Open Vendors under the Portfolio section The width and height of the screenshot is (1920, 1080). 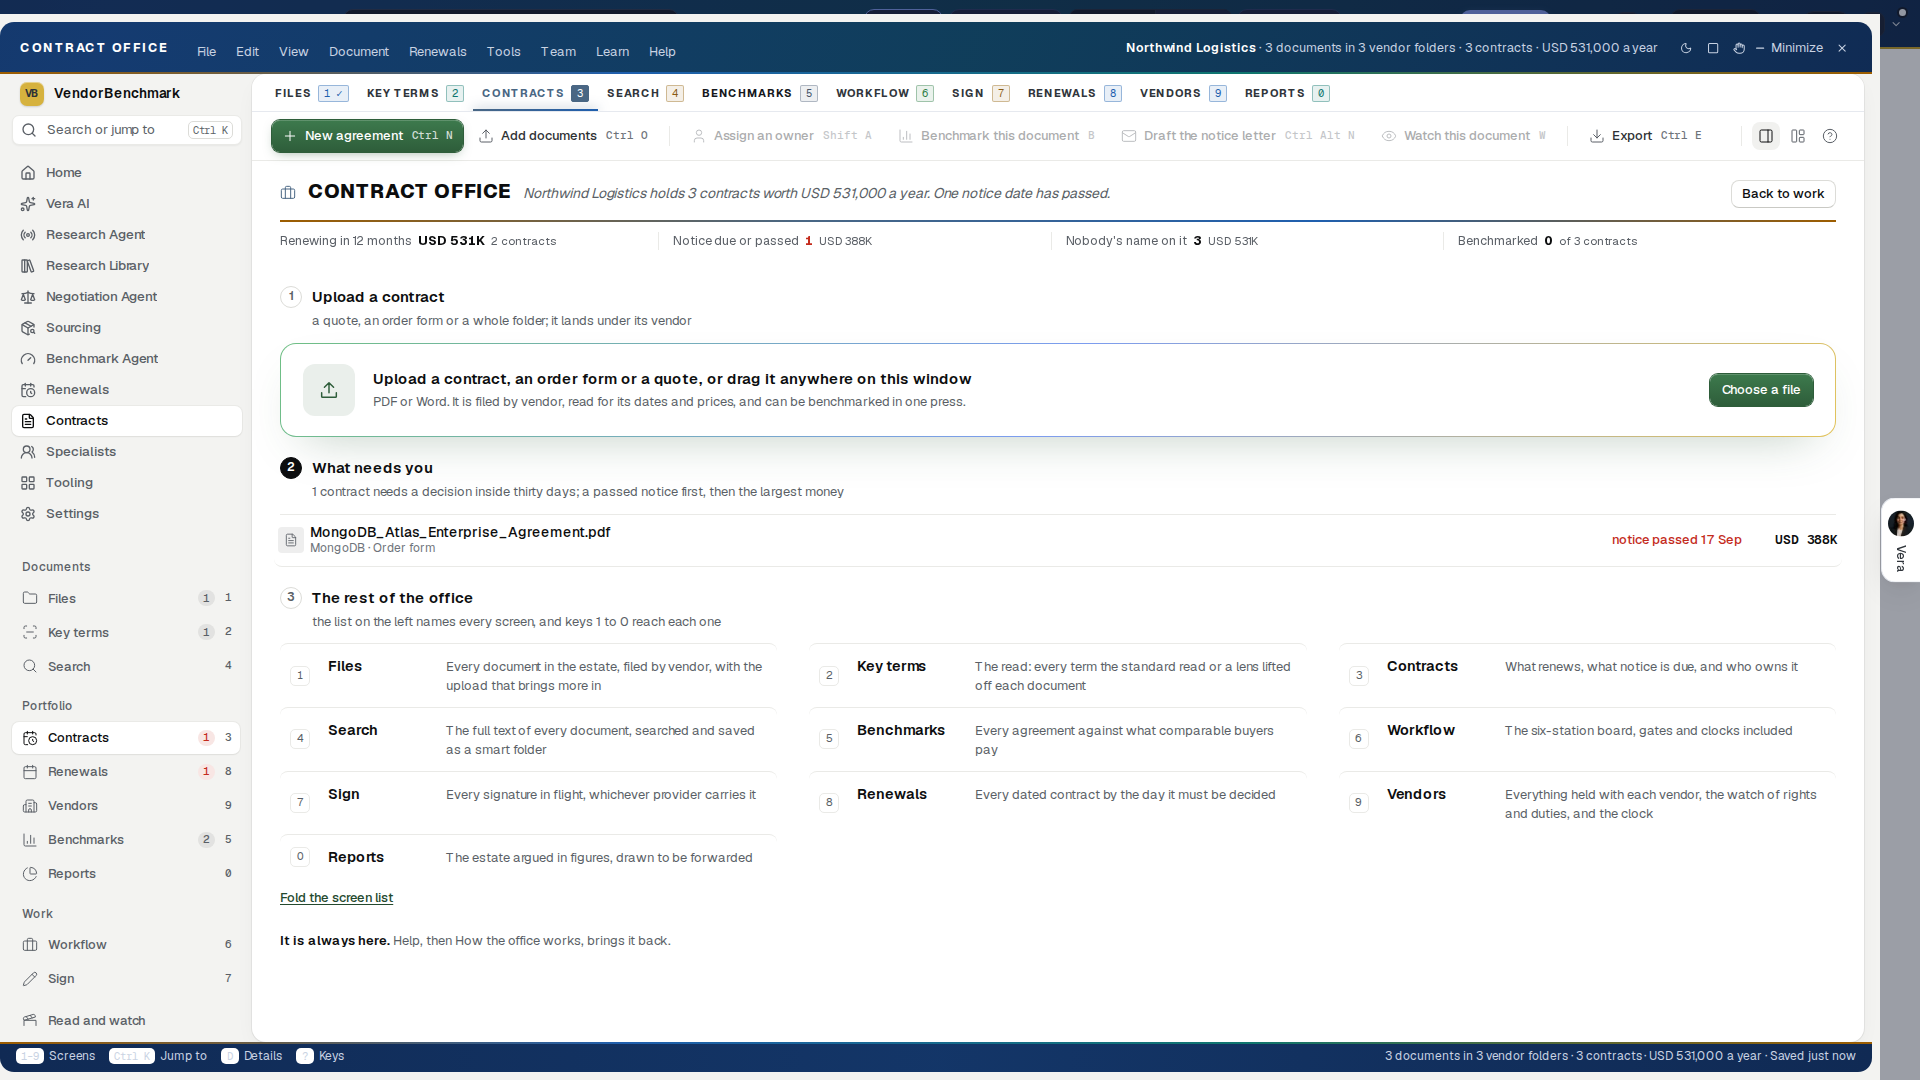126,805
